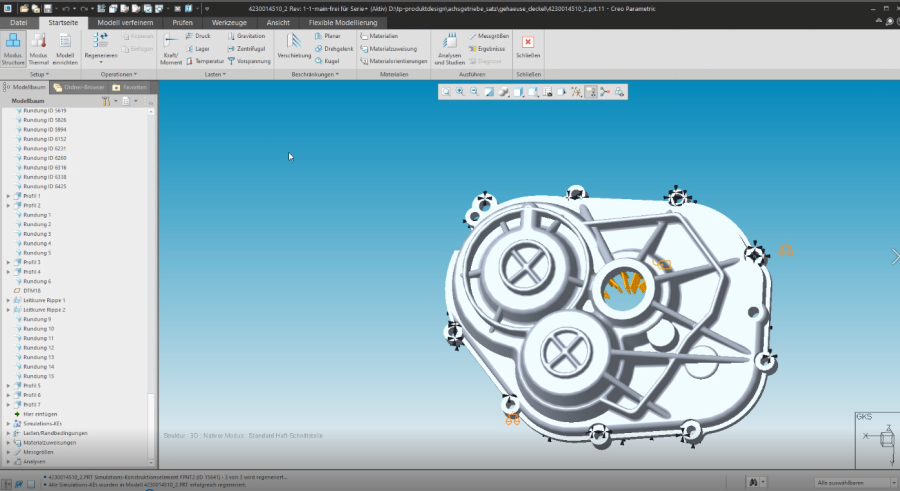Click the zoom in magnifier icon
This screenshot has width=900, height=491.
460,92
